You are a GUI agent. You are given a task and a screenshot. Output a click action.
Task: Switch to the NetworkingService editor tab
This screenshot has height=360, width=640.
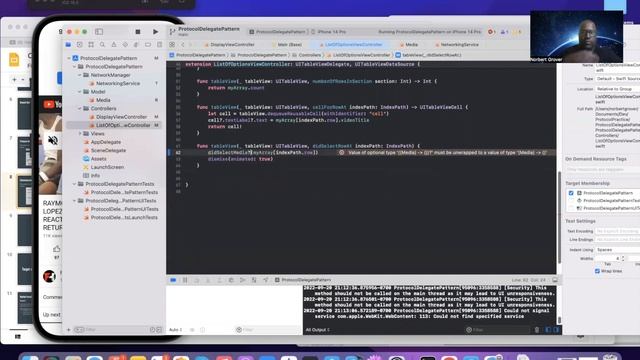click(x=457, y=44)
